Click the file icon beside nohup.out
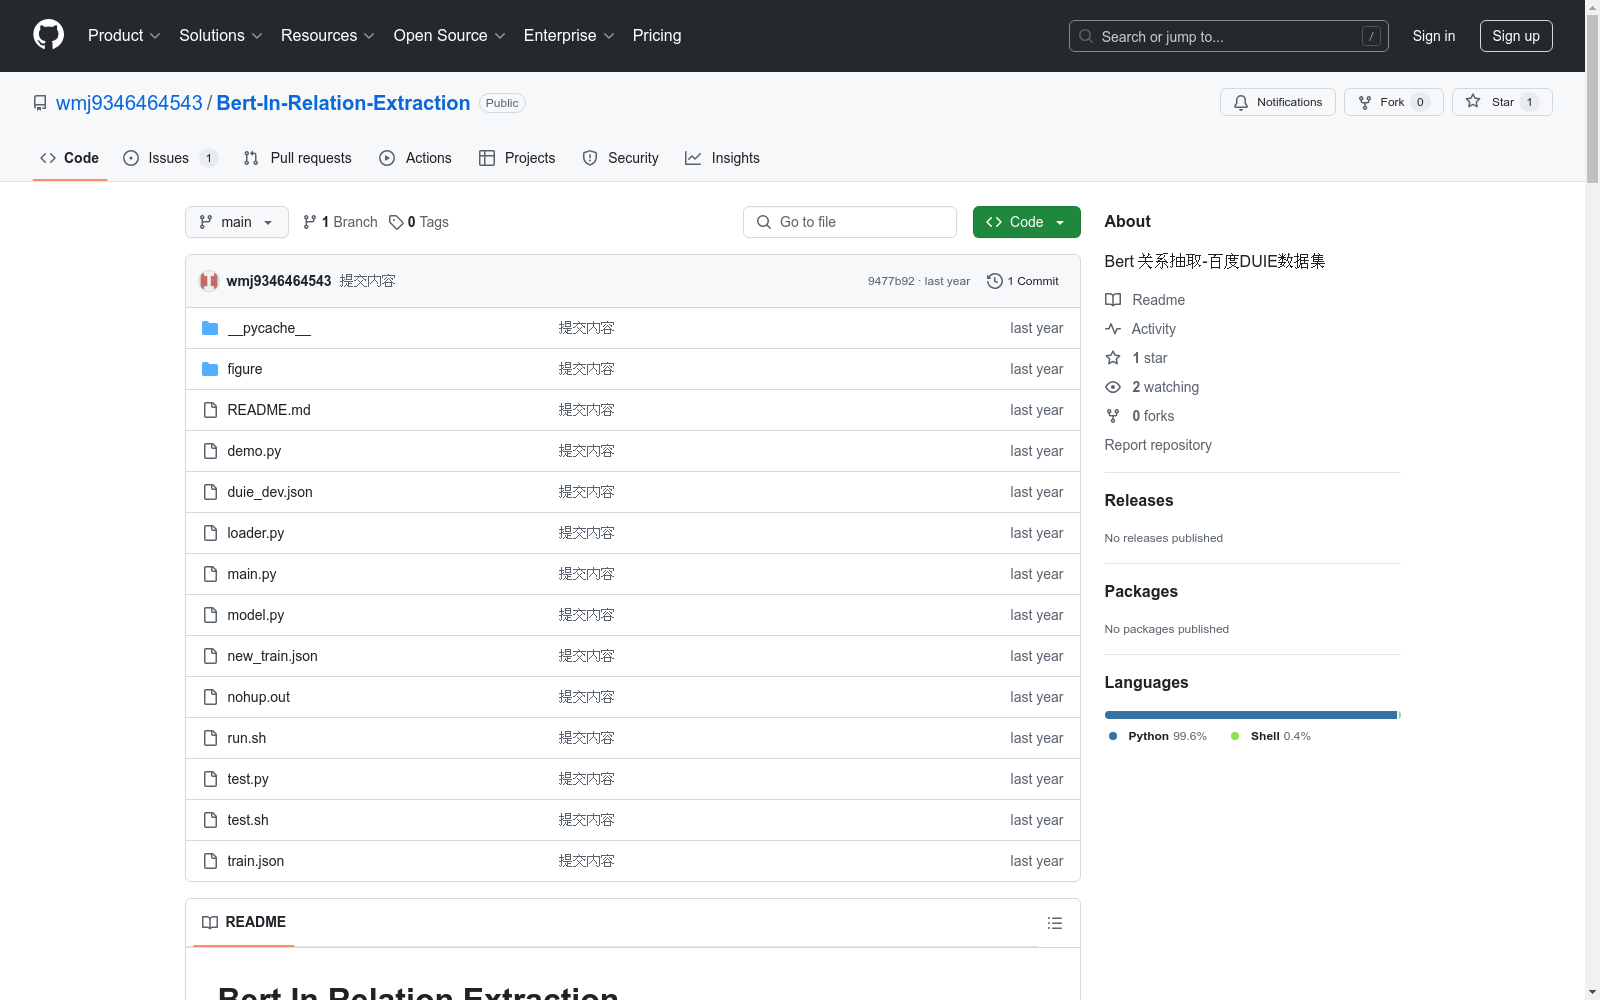Viewport: 1600px width, 1000px height. [x=210, y=697]
